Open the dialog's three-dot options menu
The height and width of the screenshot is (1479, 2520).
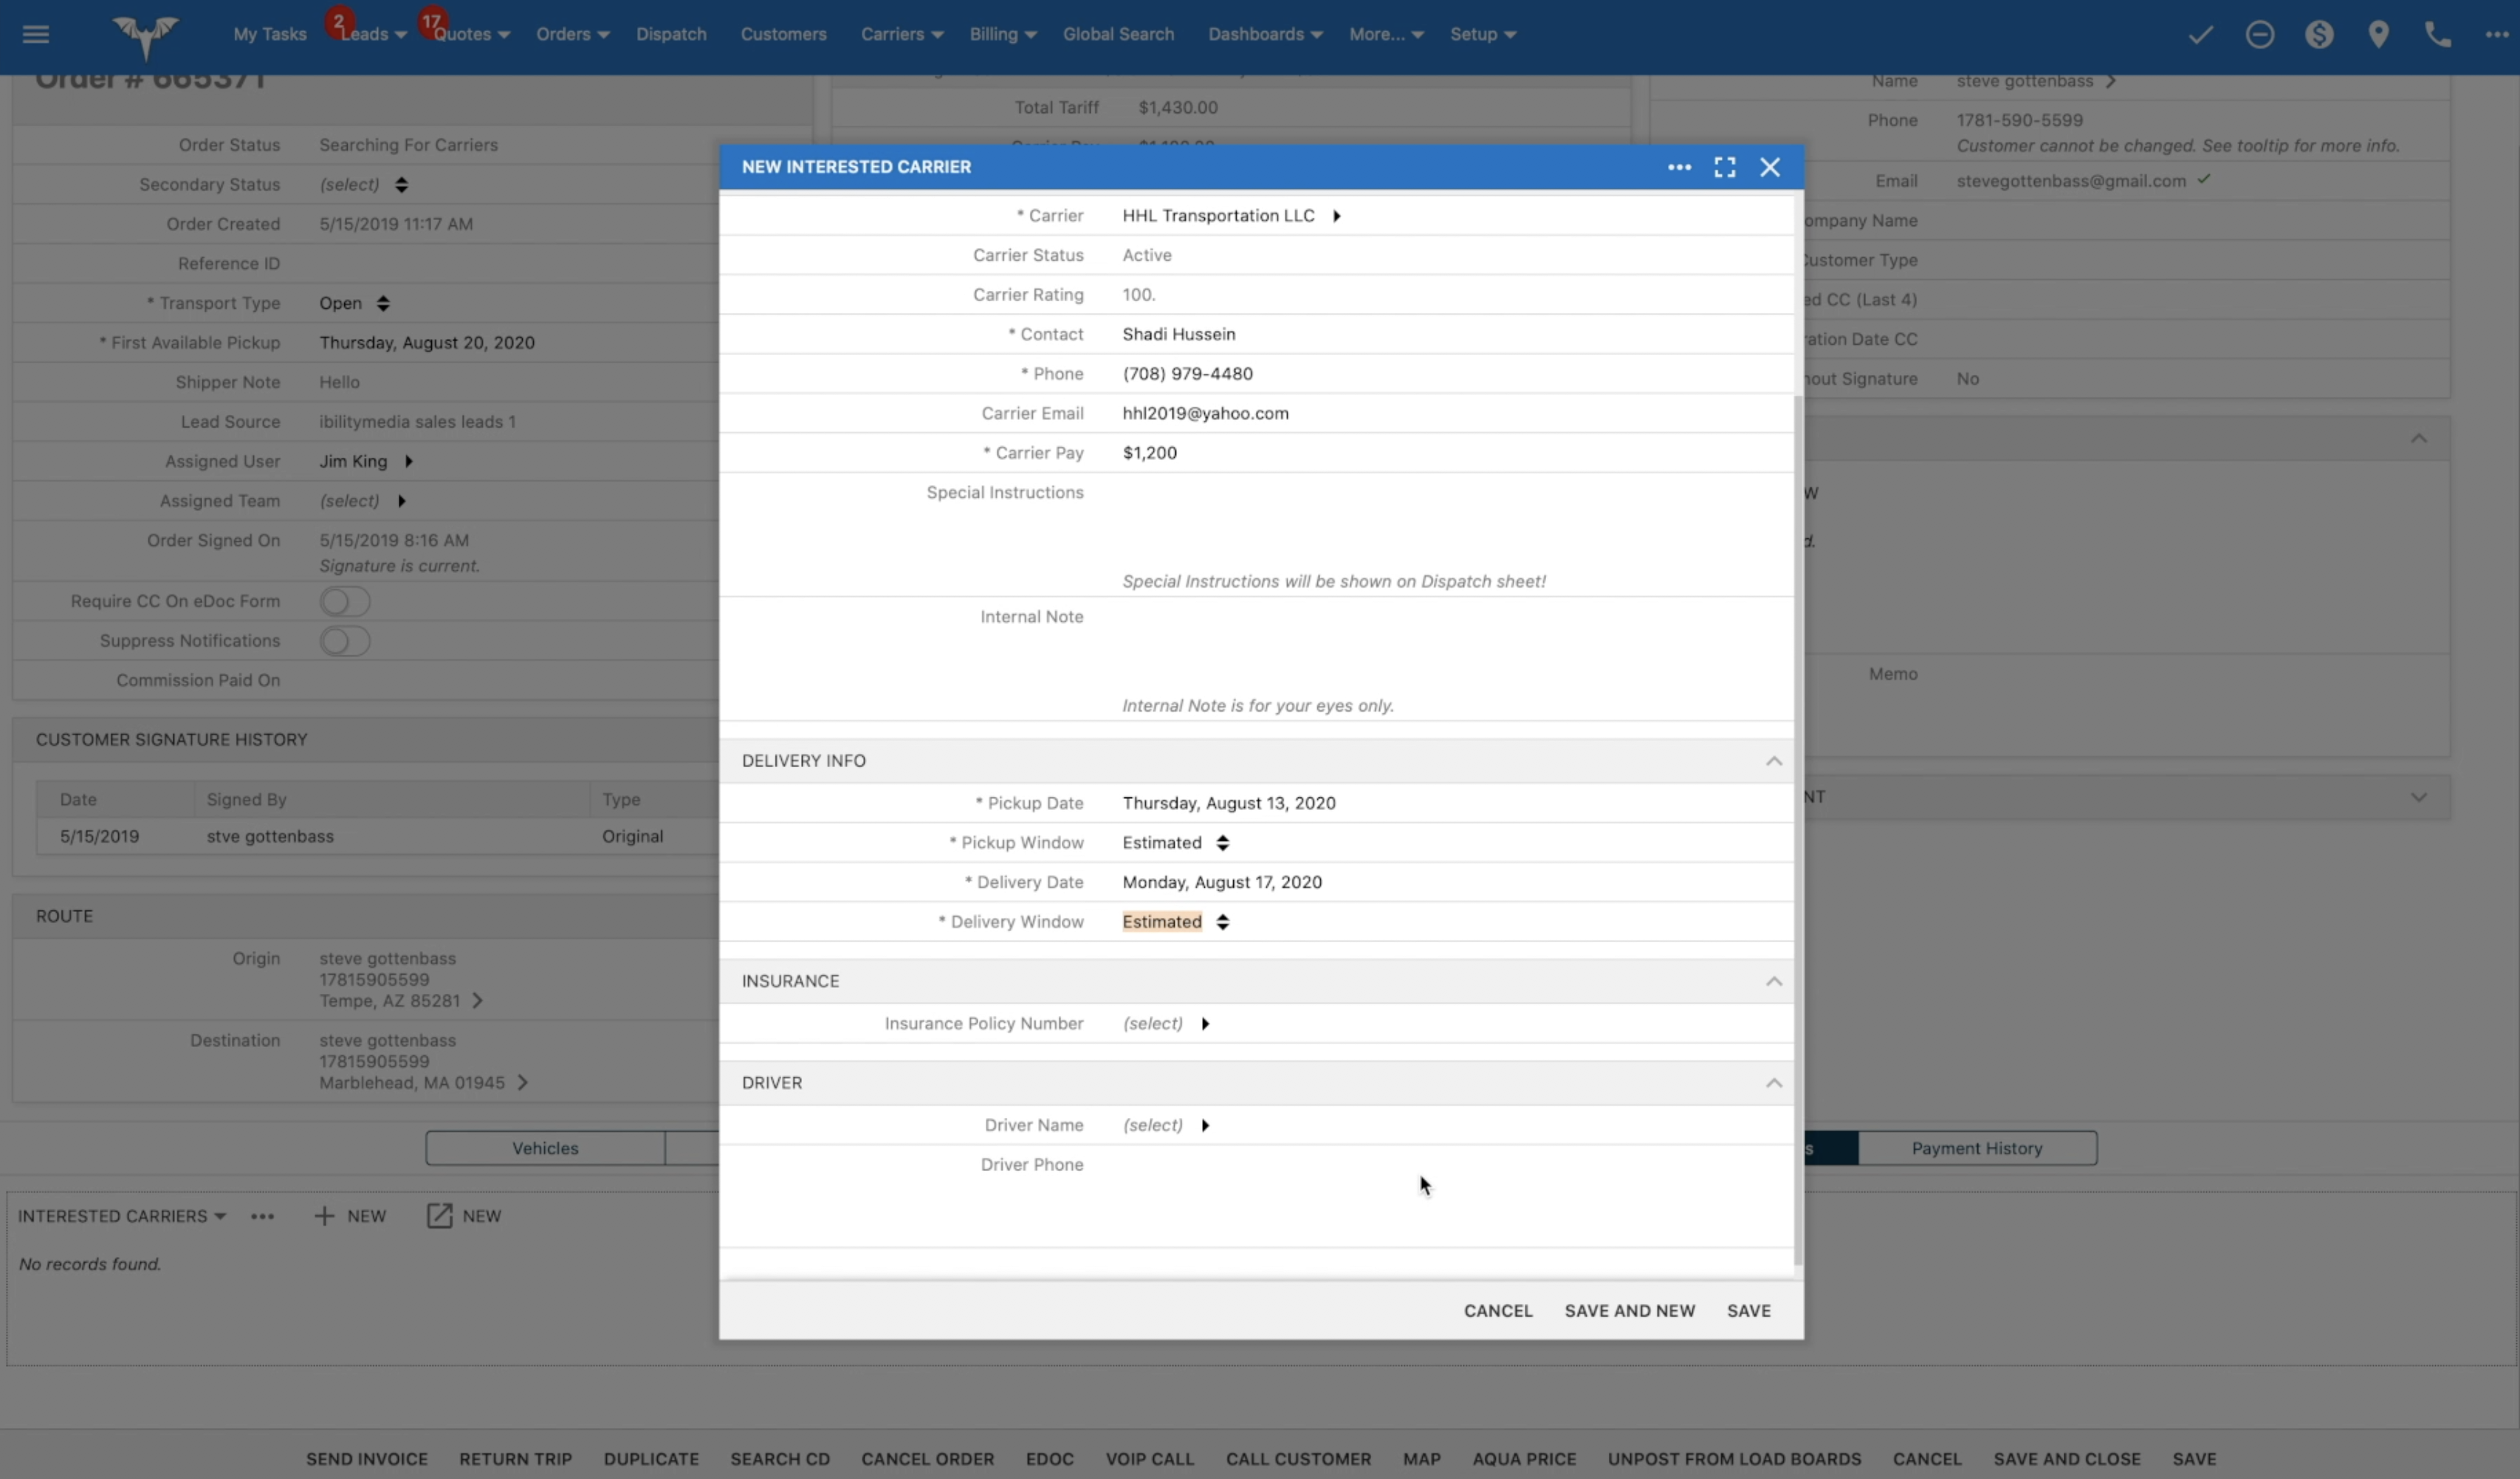tap(1679, 167)
